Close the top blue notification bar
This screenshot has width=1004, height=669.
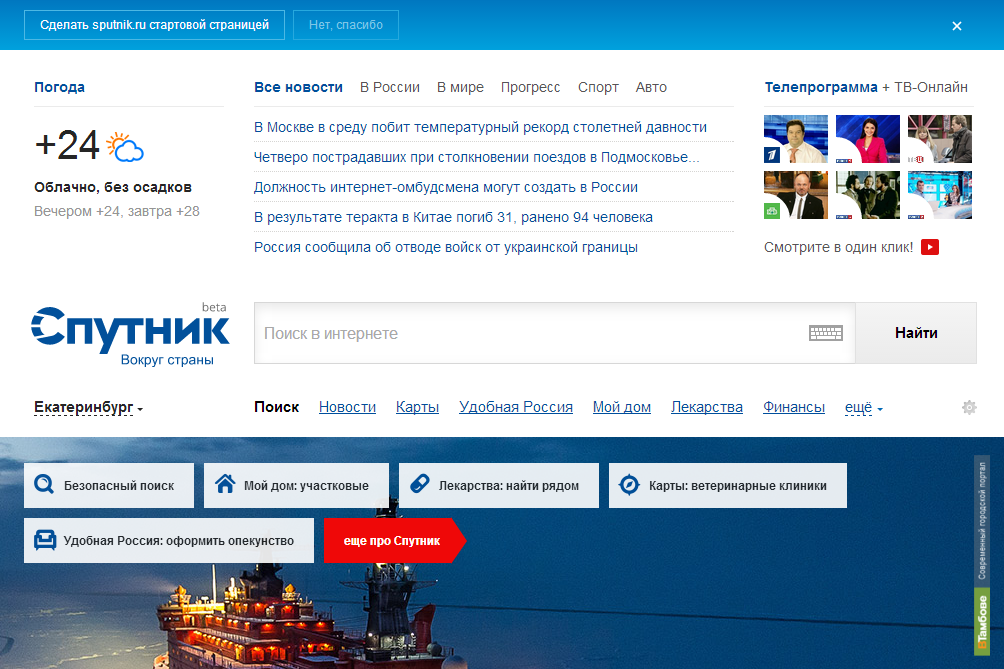click(x=956, y=26)
